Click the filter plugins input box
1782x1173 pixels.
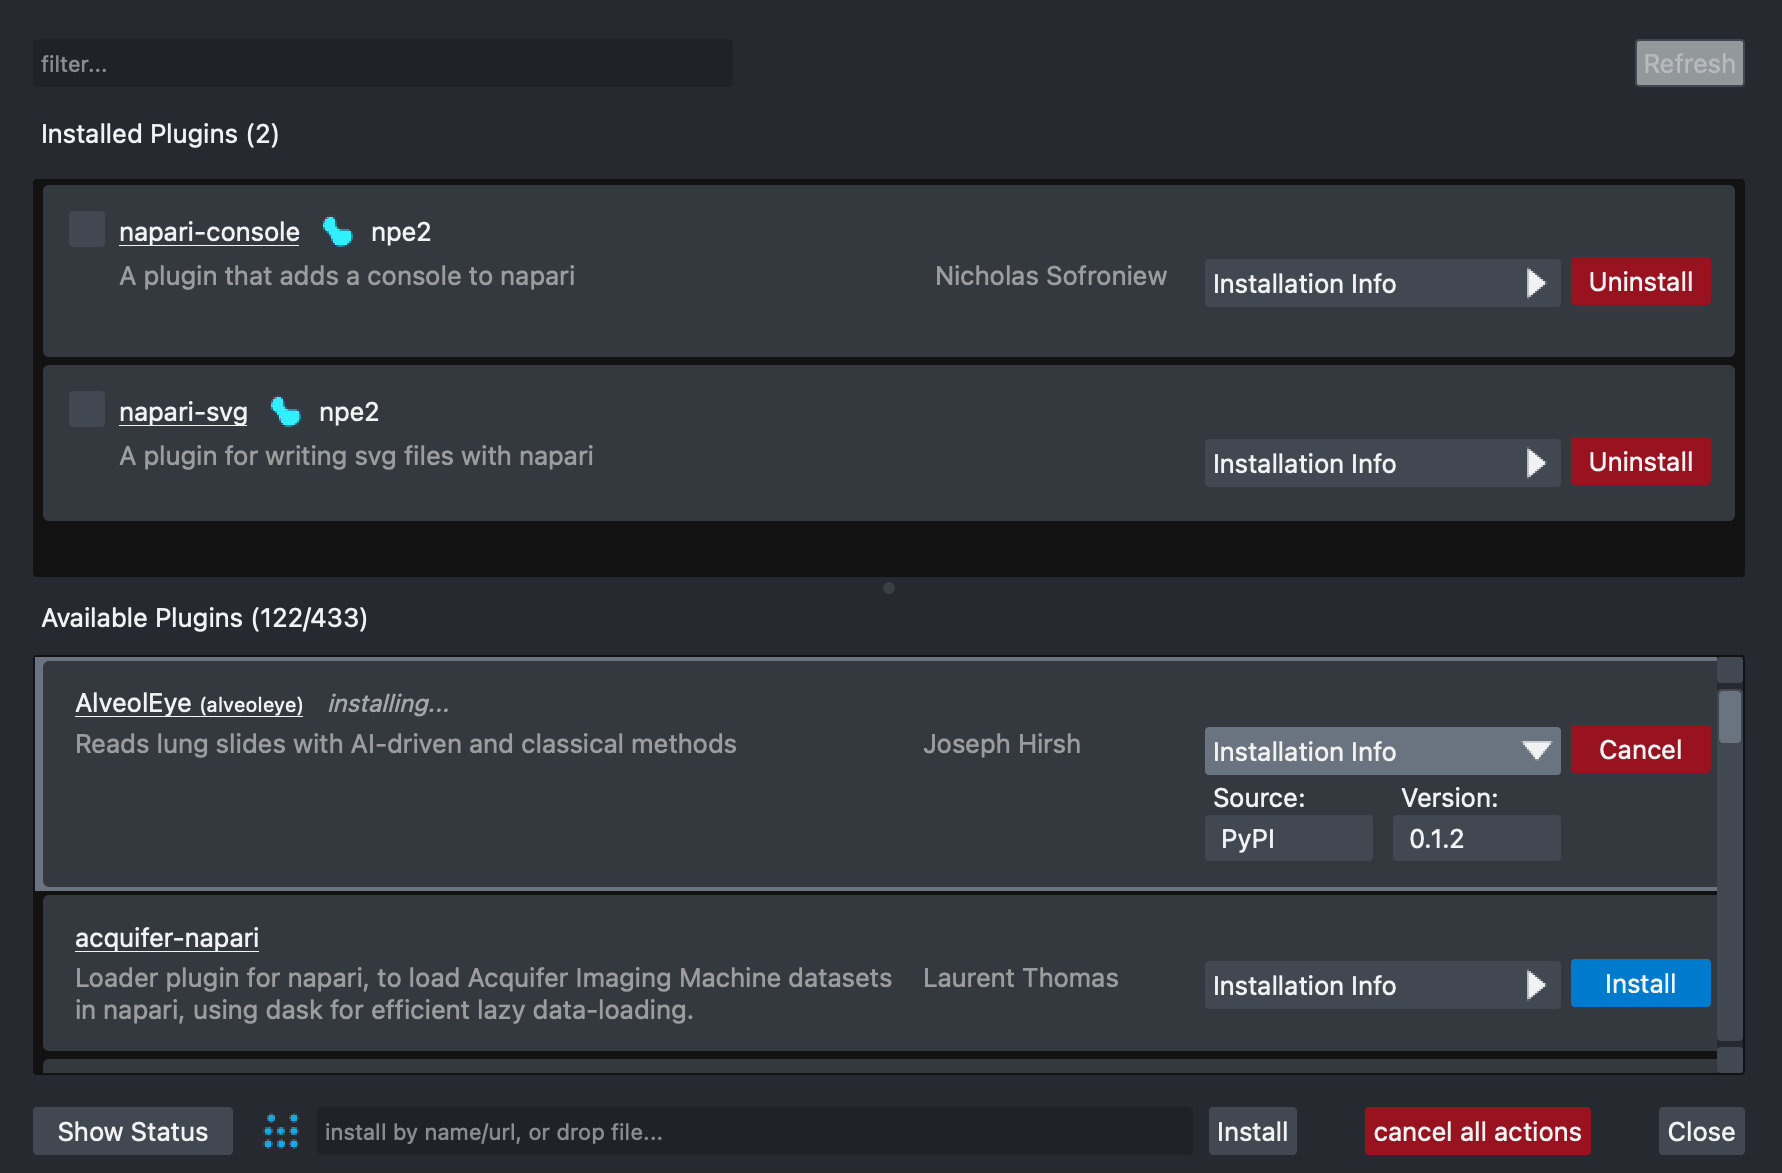tap(383, 63)
